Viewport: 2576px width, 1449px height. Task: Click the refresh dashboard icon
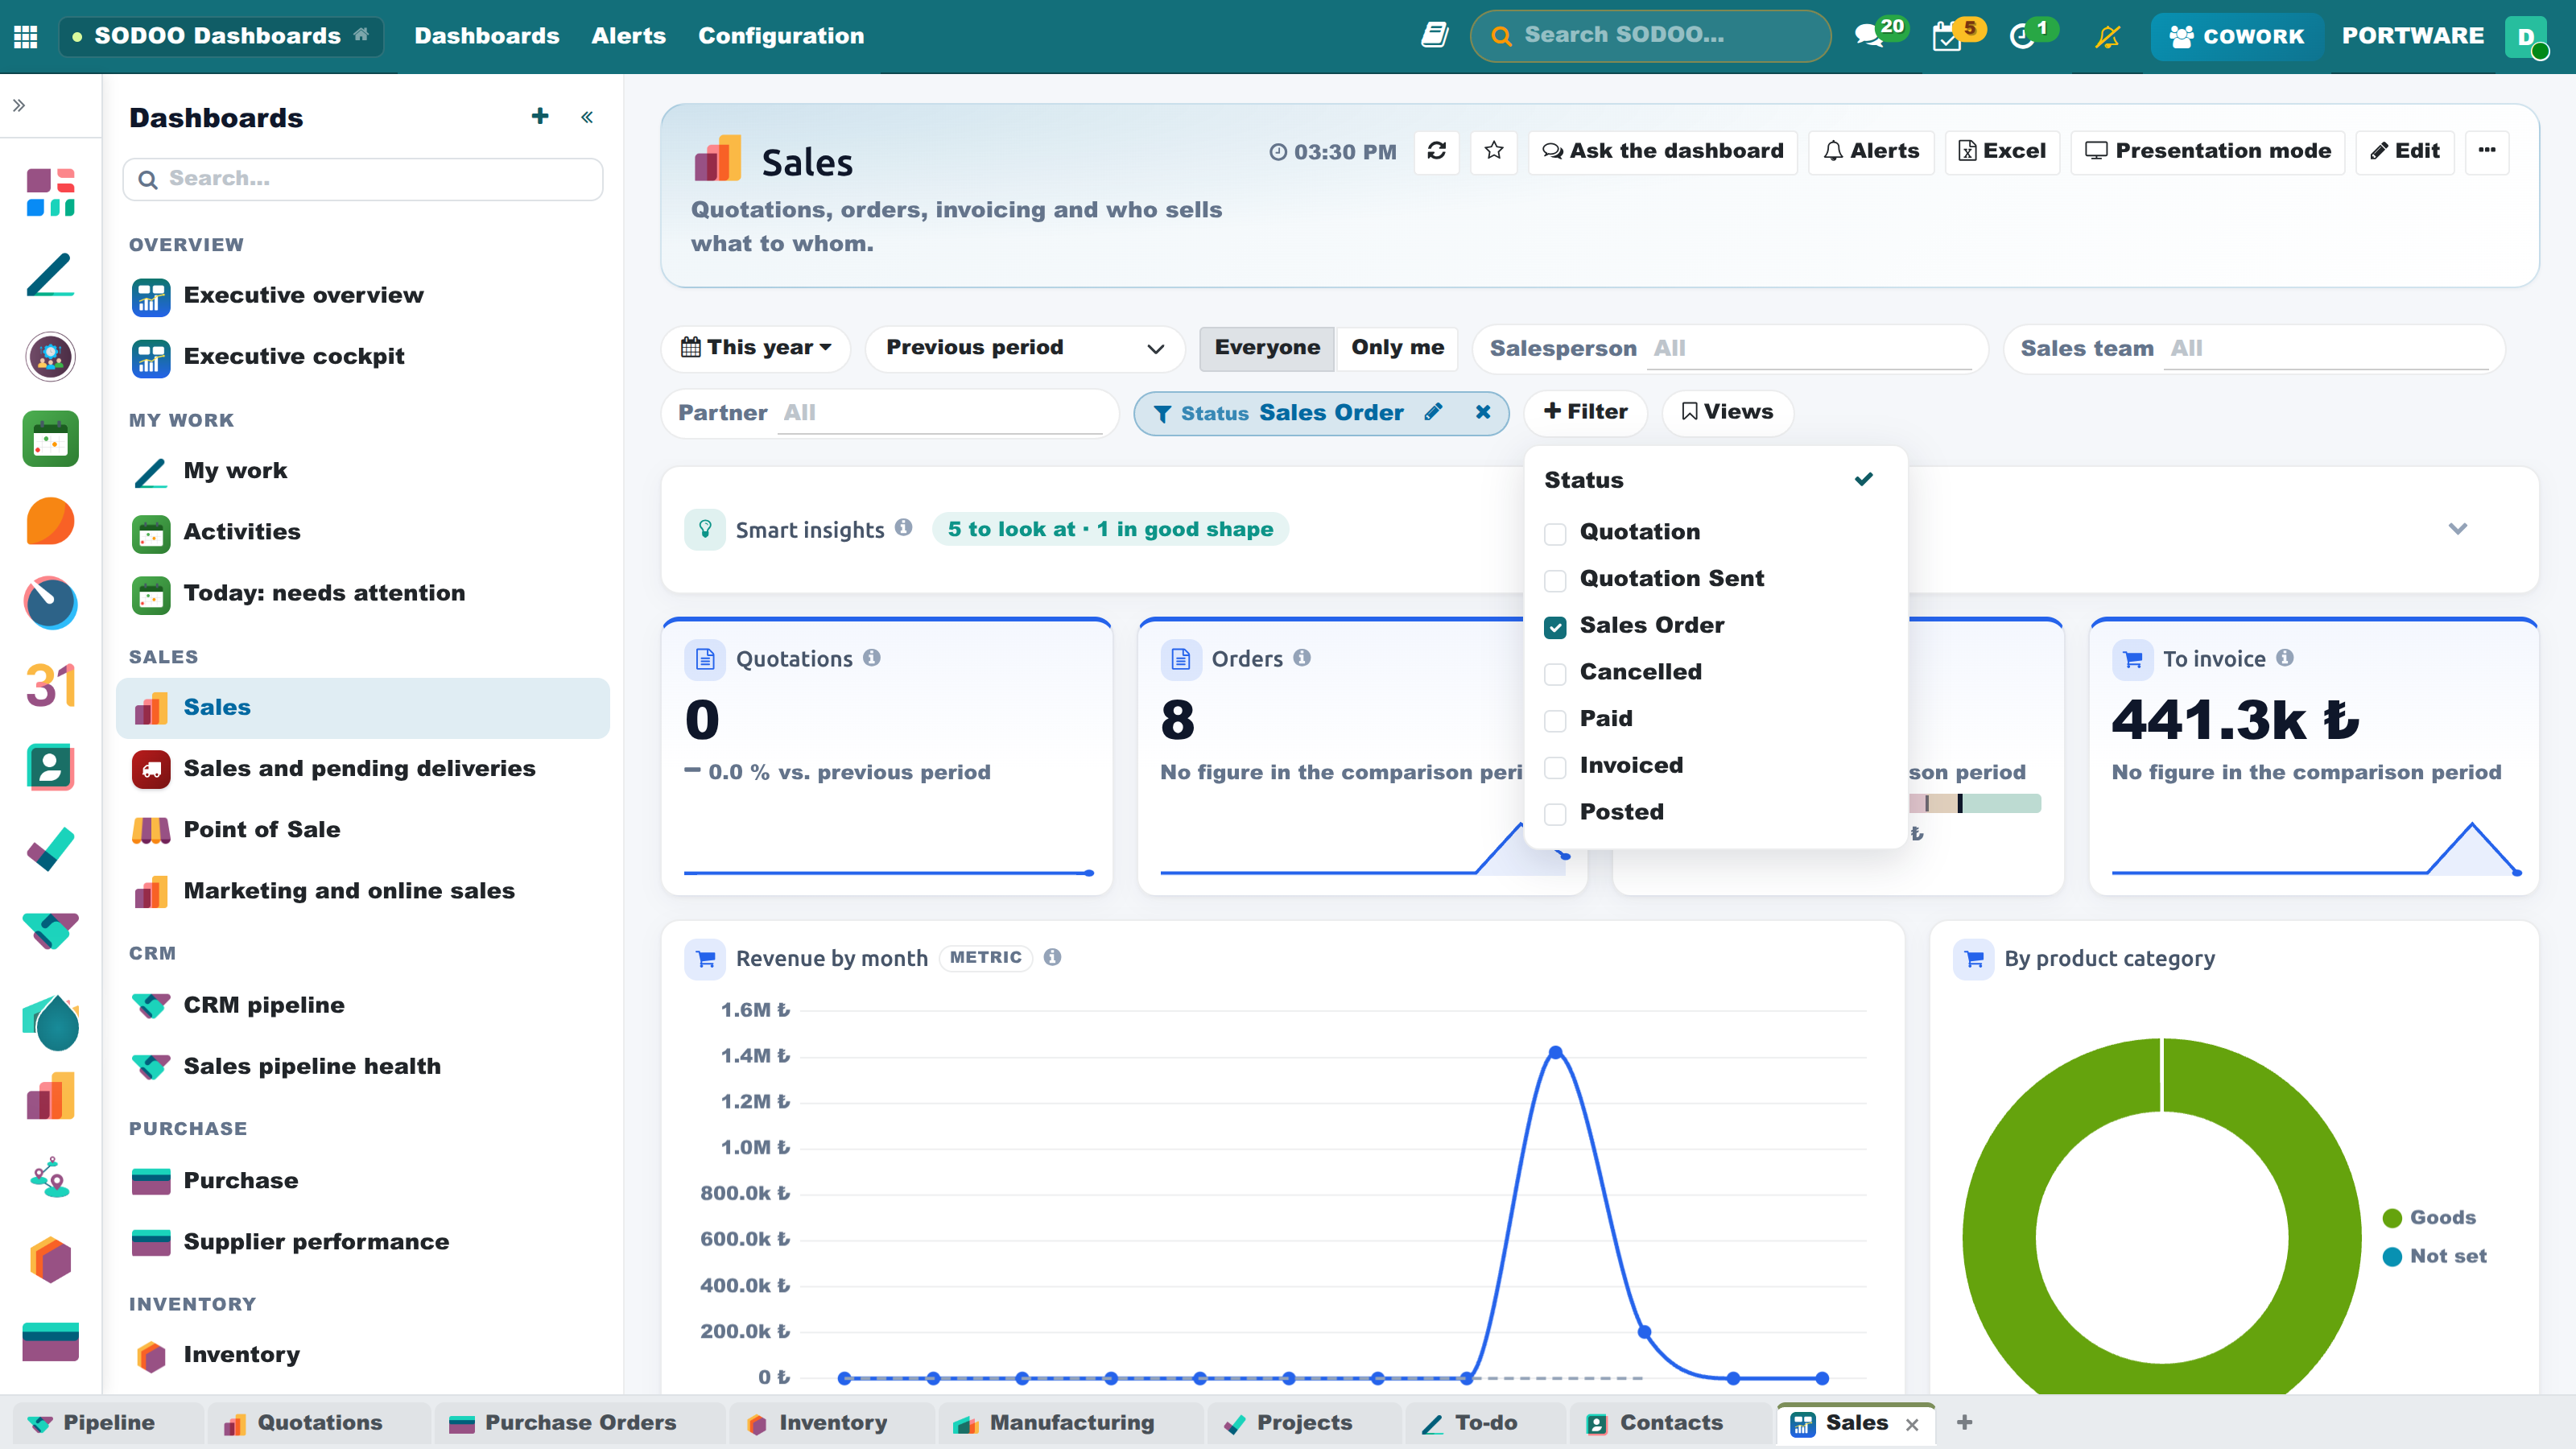(1436, 151)
